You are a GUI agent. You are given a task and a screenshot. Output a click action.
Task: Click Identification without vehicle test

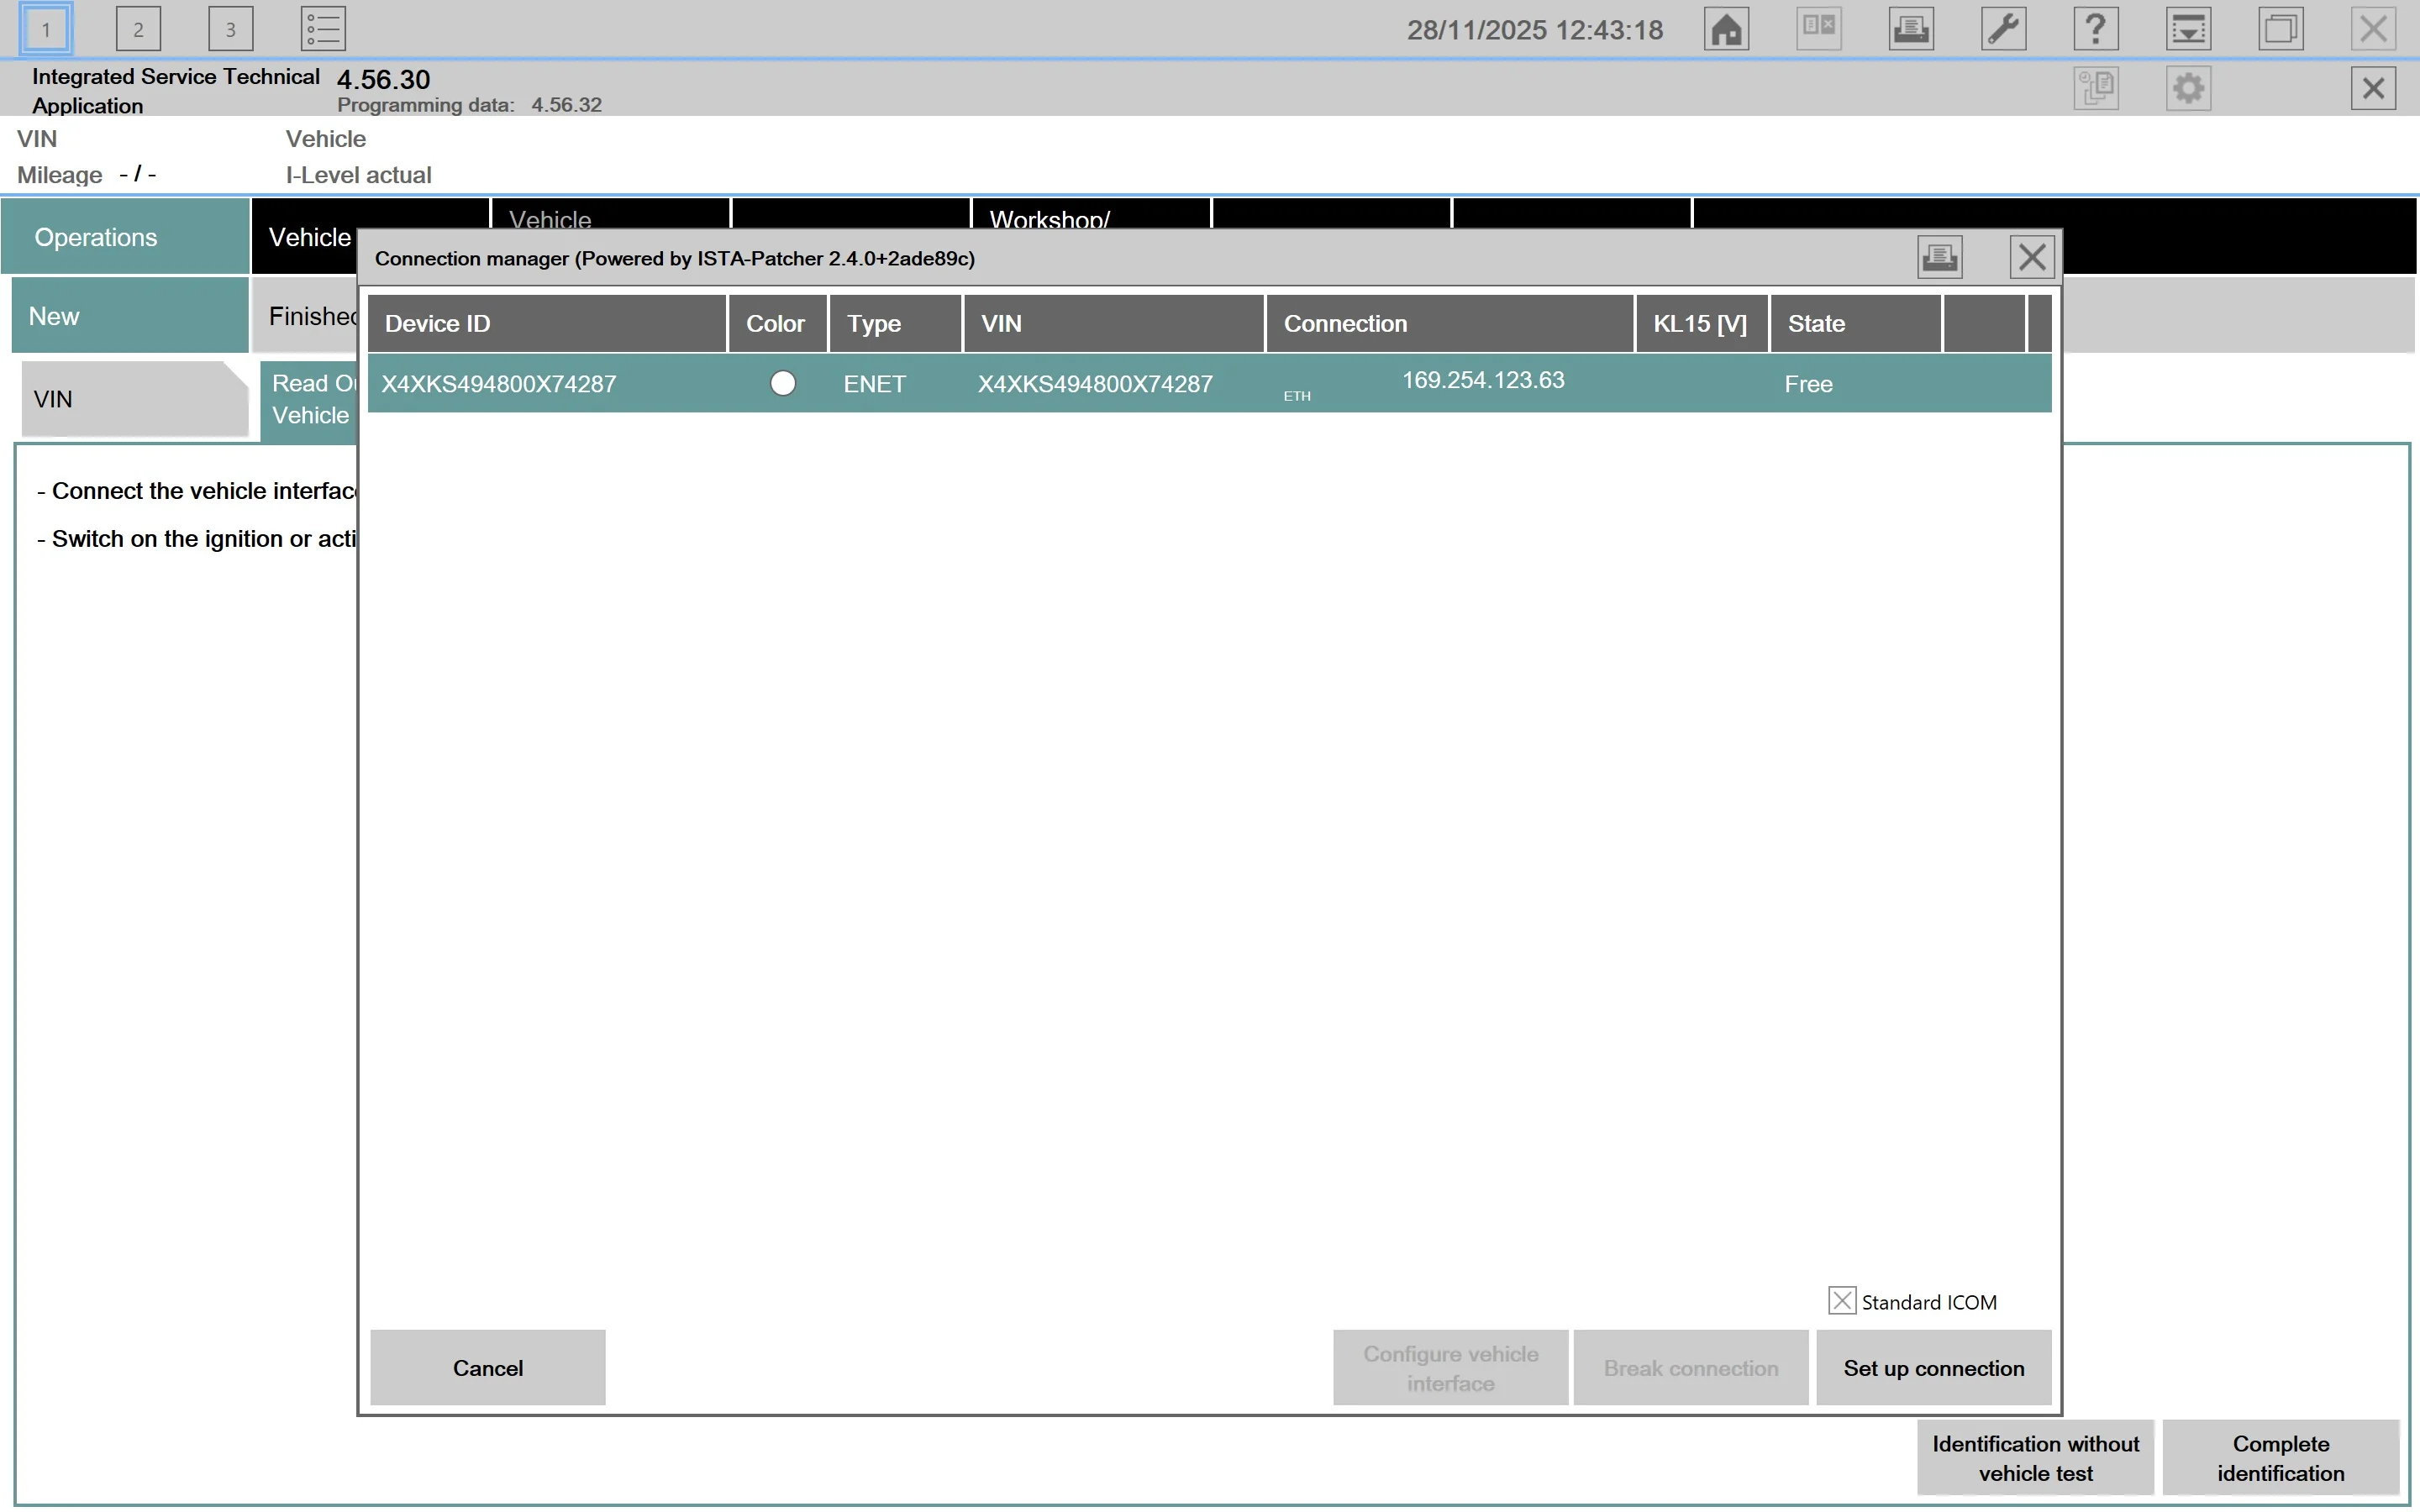click(2036, 1457)
